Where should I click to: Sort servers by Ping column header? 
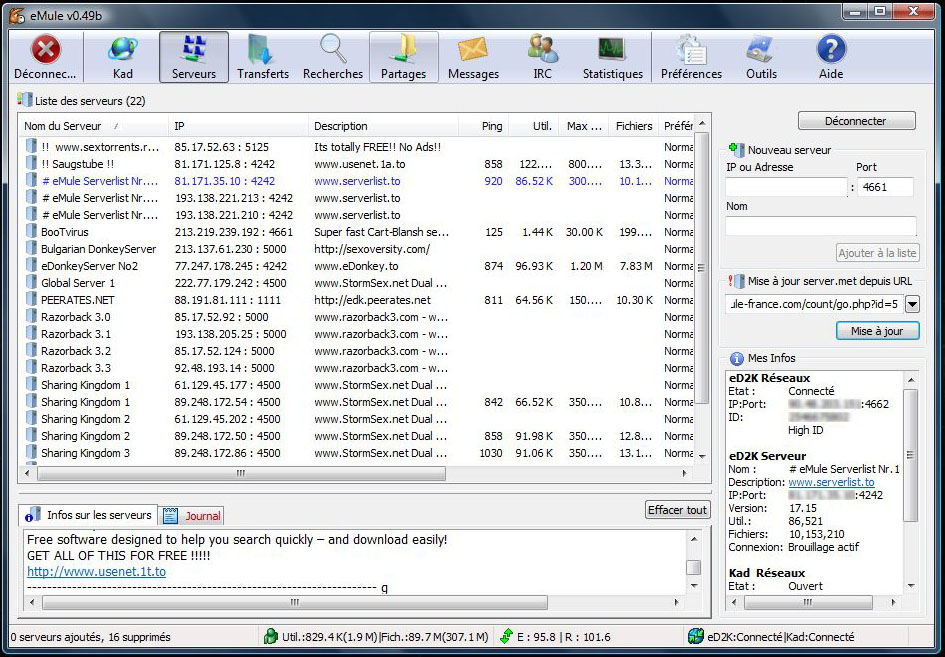485,126
